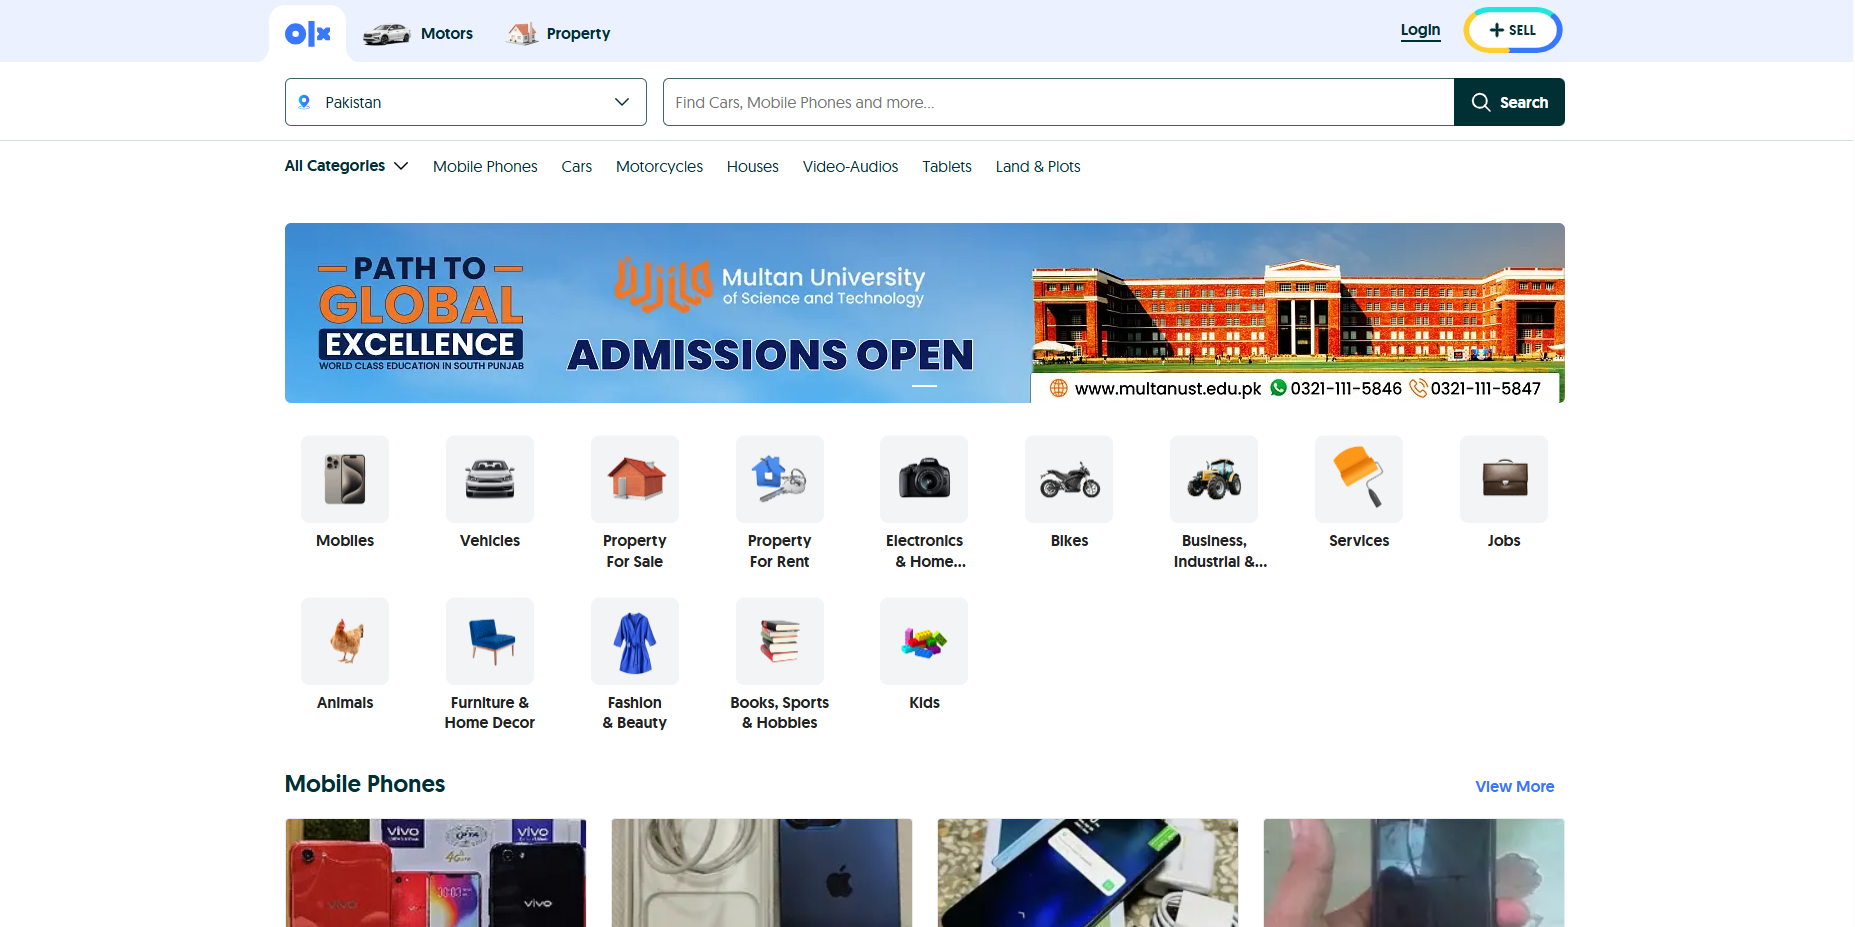Go to Land & Plots in category bar
The width and height of the screenshot is (1855, 927).
click(x=1038, y=167)
